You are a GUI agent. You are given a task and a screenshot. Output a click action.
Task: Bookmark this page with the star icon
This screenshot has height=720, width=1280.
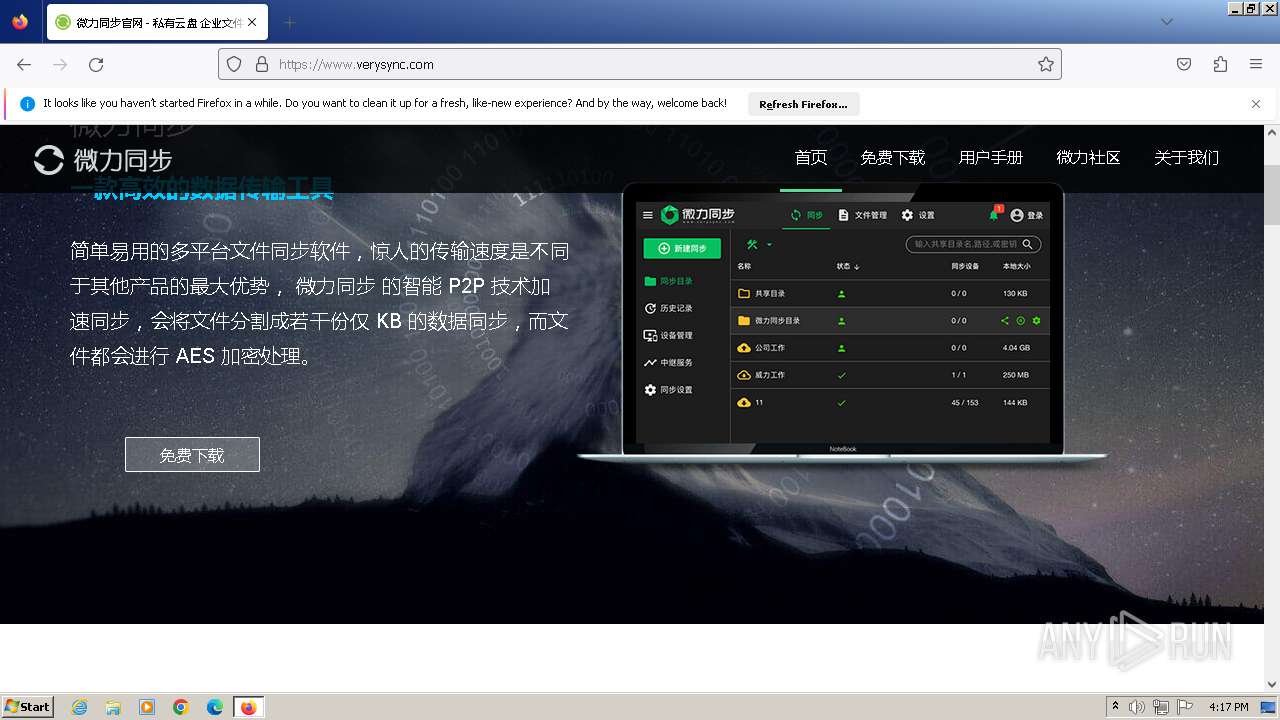1046,64
